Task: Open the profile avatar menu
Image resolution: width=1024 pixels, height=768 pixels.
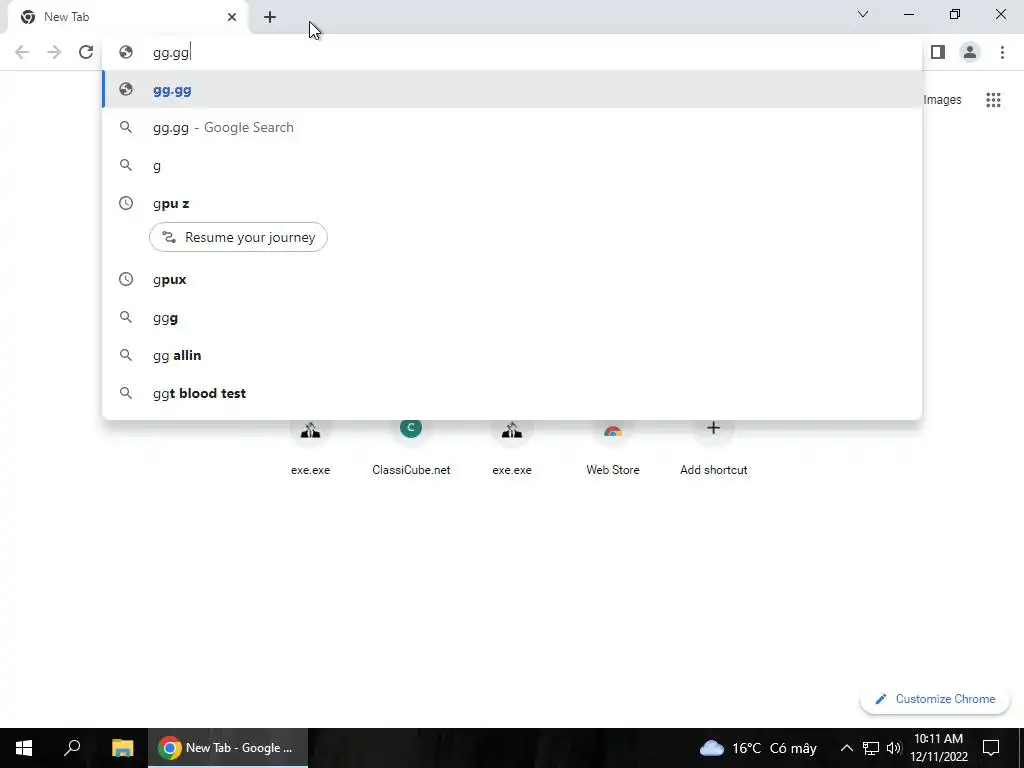Action: coord(970,52)
